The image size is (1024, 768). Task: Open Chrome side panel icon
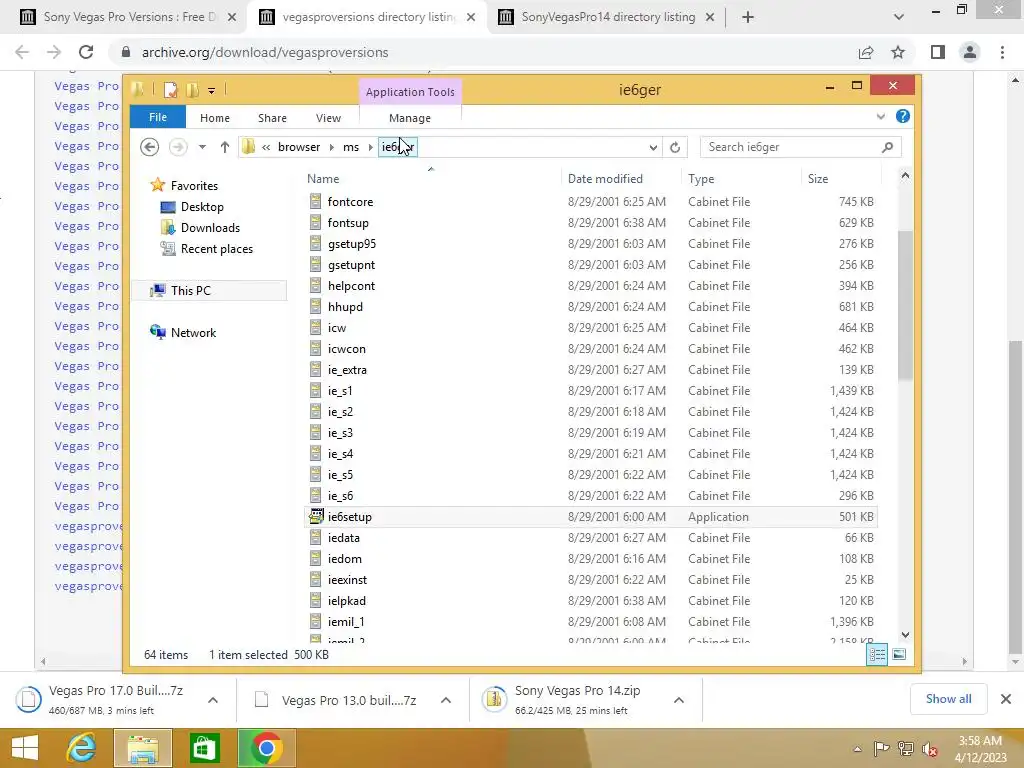[938, 52]
